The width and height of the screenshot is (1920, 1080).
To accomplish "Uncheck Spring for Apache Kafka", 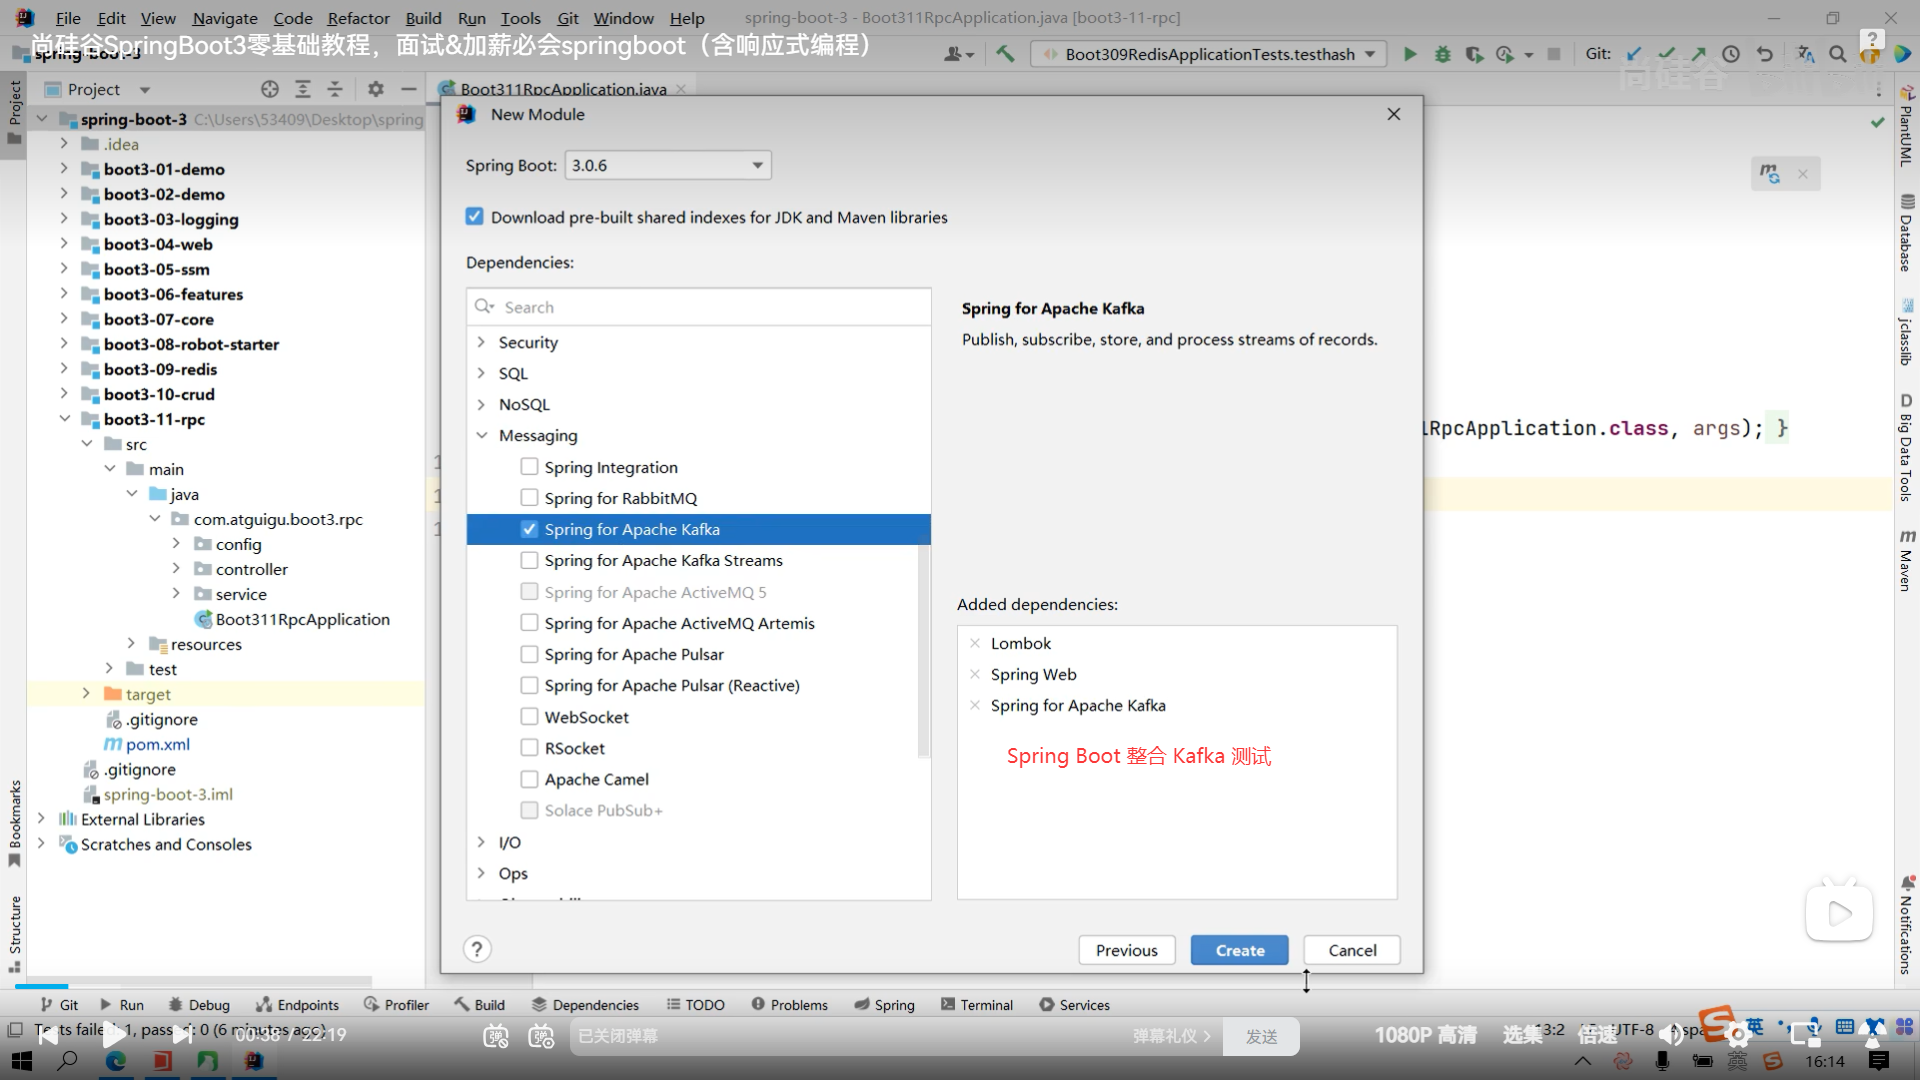I will tap(529, 529).
